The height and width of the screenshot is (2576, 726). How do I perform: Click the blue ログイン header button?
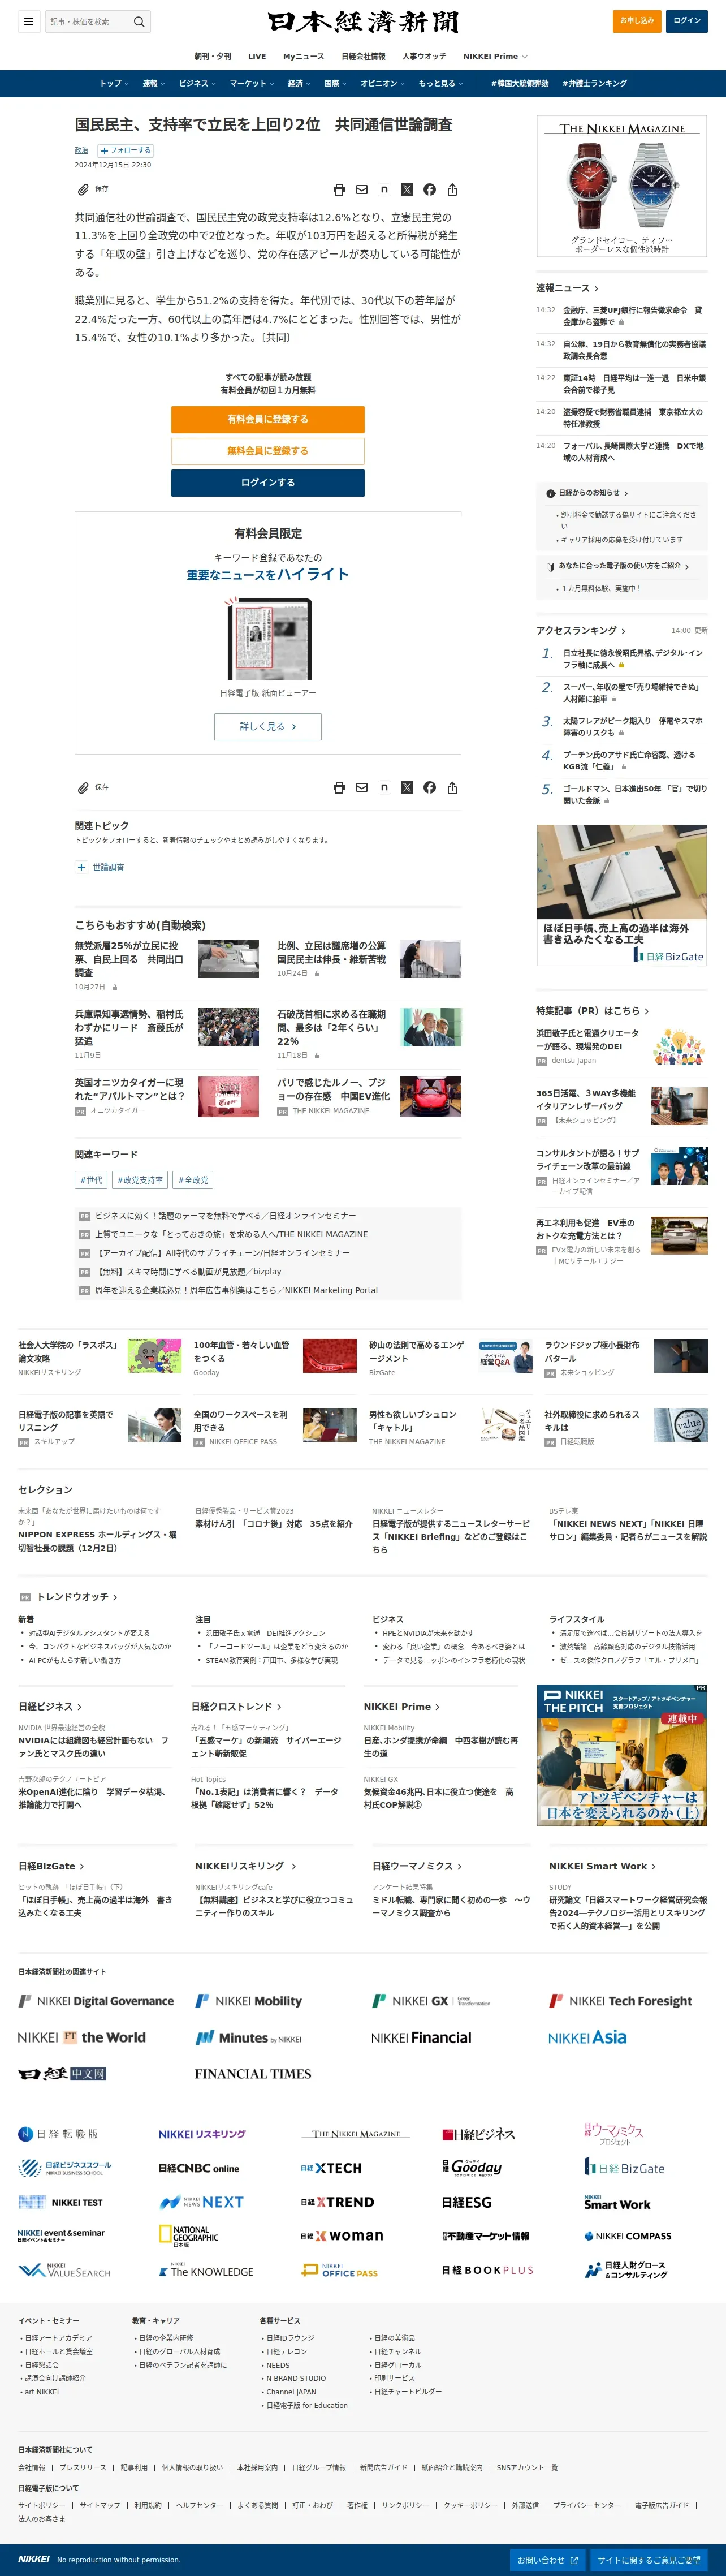(x=687, y=21)
